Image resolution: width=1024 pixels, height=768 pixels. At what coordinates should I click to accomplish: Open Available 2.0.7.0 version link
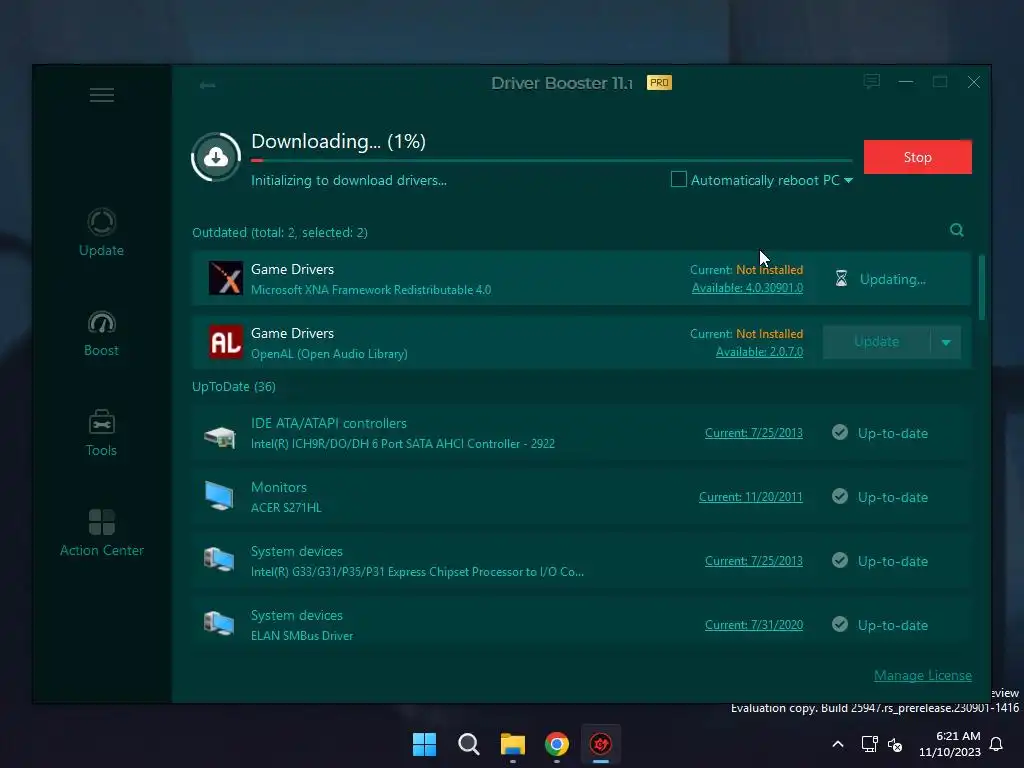coord(760,352)
